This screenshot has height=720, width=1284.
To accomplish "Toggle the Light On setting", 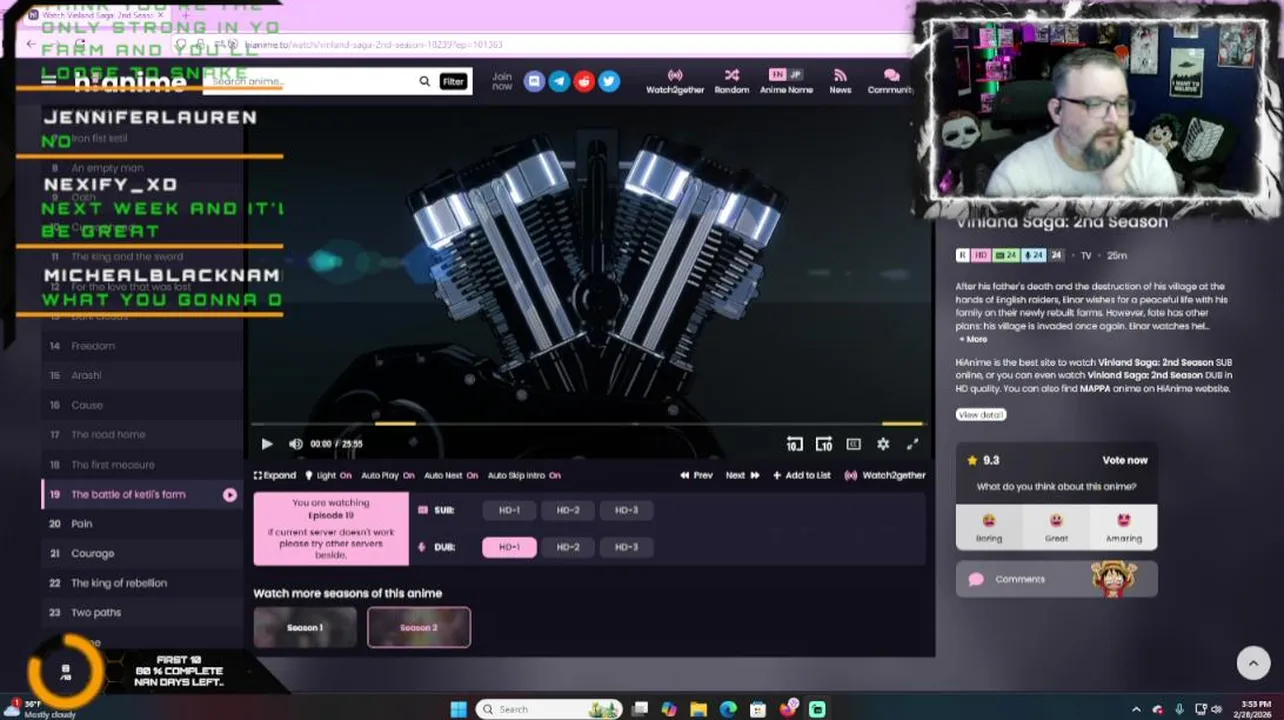I will [x=328, y=475].
